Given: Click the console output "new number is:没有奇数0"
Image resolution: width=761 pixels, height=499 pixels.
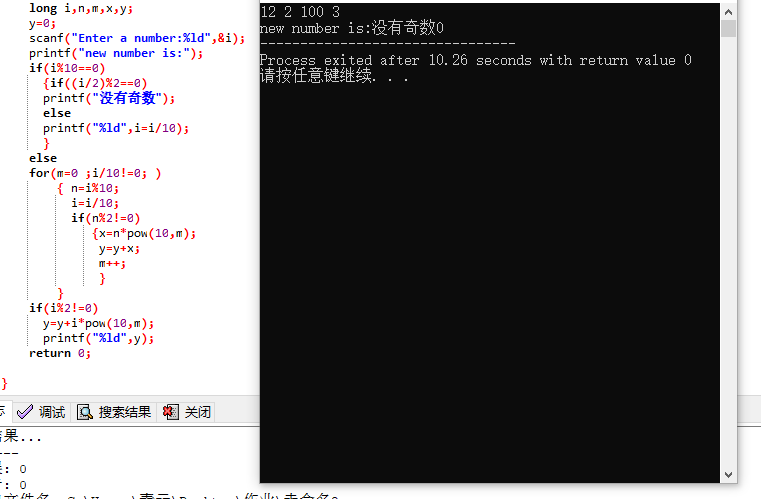Looking at the screenshot, I should (352, 28).
